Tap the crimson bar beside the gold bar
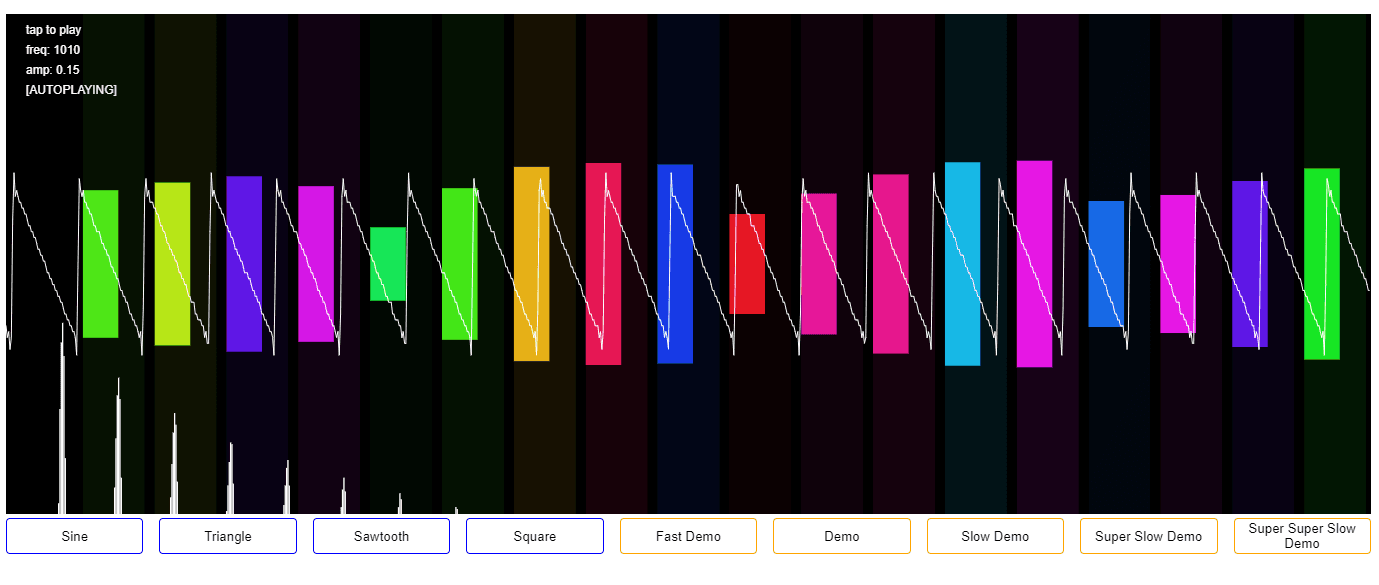 pyautogui.click(x=603, y=264)
